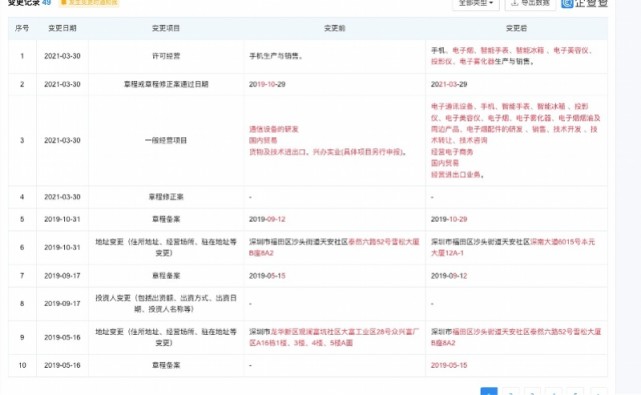Click row 1 after-change text listing 电子烟、智能手表
The width and height of the screenshot is (641, 395).
(x=511, y=56)
